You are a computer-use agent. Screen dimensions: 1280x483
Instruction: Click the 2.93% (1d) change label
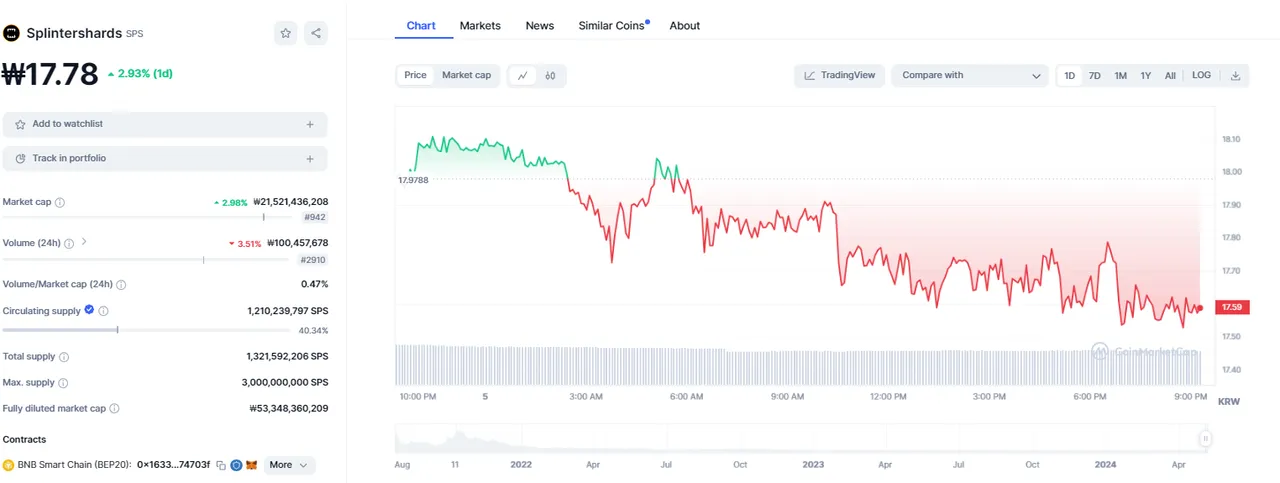[140, 74]
